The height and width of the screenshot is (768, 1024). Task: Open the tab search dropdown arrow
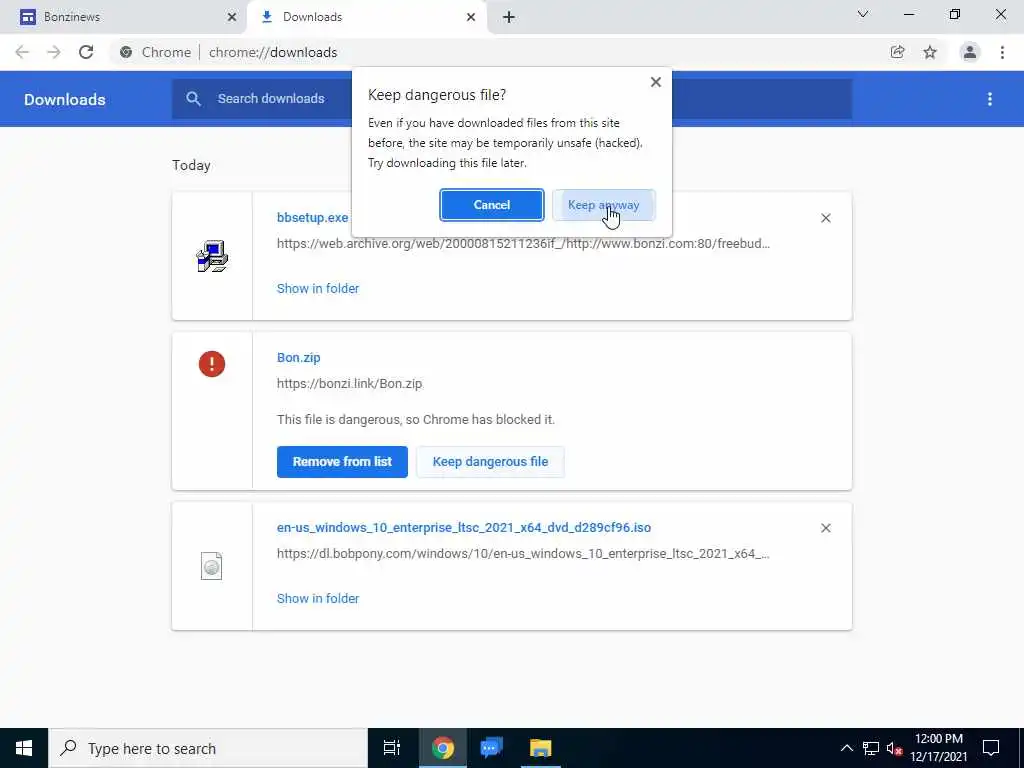click(863, 14)
